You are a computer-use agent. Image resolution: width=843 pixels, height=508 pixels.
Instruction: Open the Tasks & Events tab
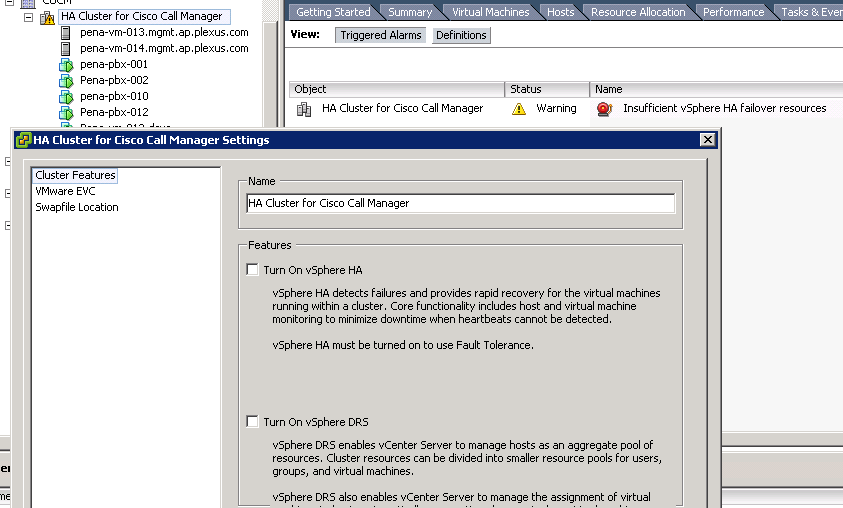pos(811,12)
